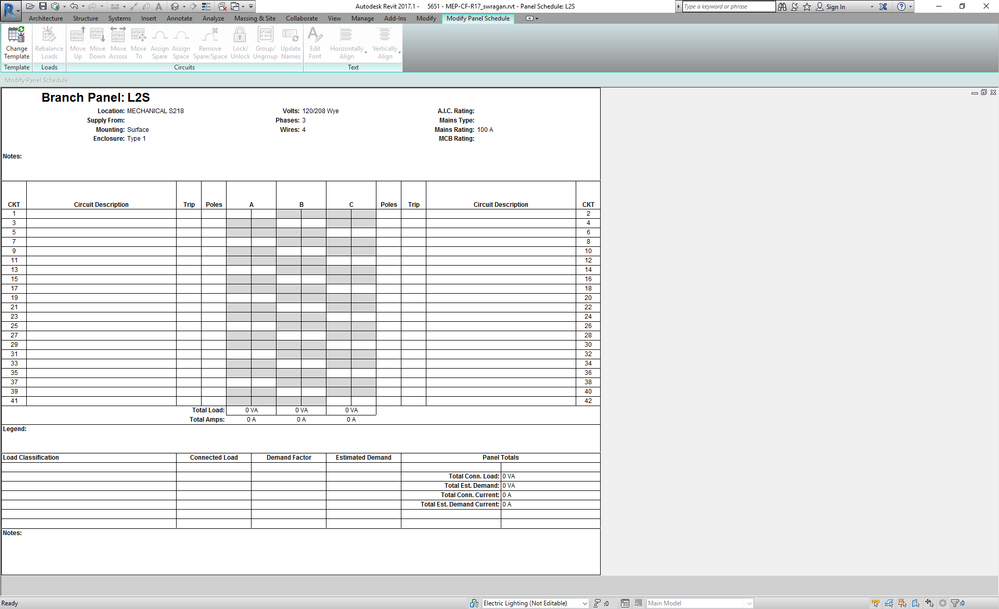This screenshot has width=999, height=609.
Task: Click Edit Font tool
Action: click(x=315, y=43)
